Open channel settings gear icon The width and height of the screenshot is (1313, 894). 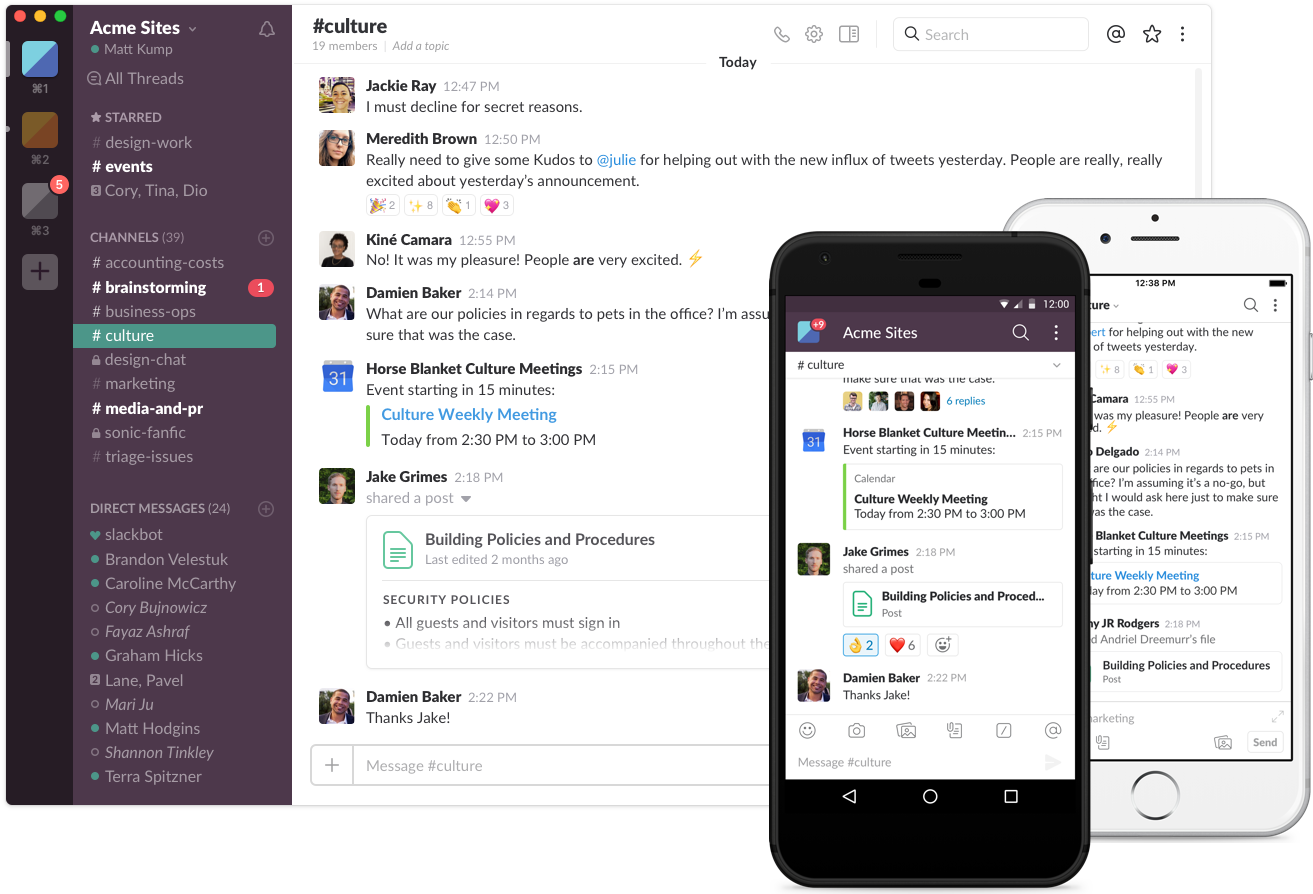click(x=814, y=34)
